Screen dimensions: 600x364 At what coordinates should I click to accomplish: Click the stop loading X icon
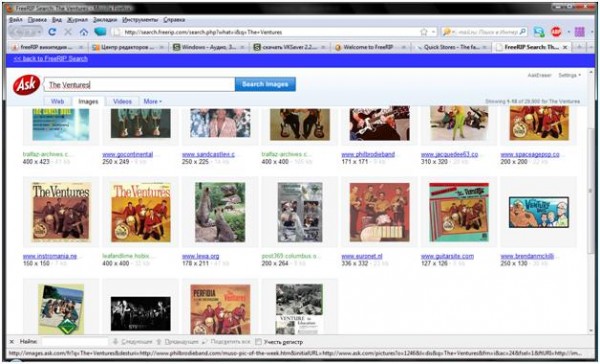pos(68,32)
